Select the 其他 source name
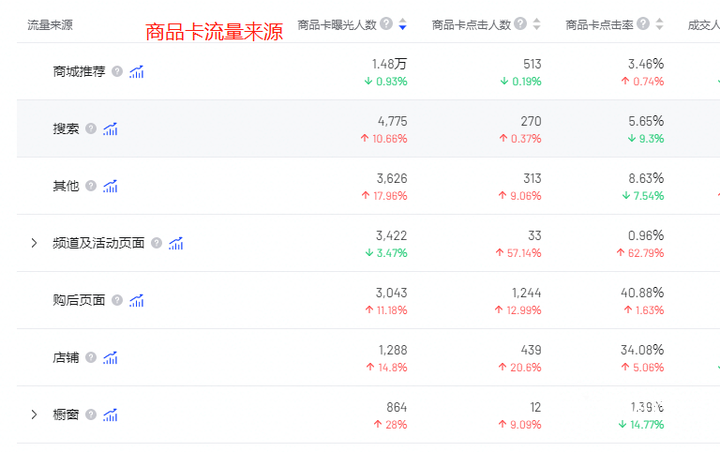The height and width of the screenshot is (452, 720). pyautogui.click(x=66, y=186)
